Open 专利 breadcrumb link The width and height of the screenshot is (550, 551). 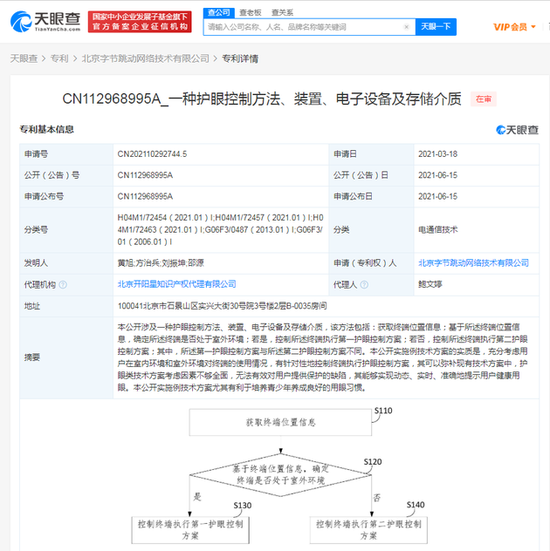pyautogui.click(x=59, y=58)
